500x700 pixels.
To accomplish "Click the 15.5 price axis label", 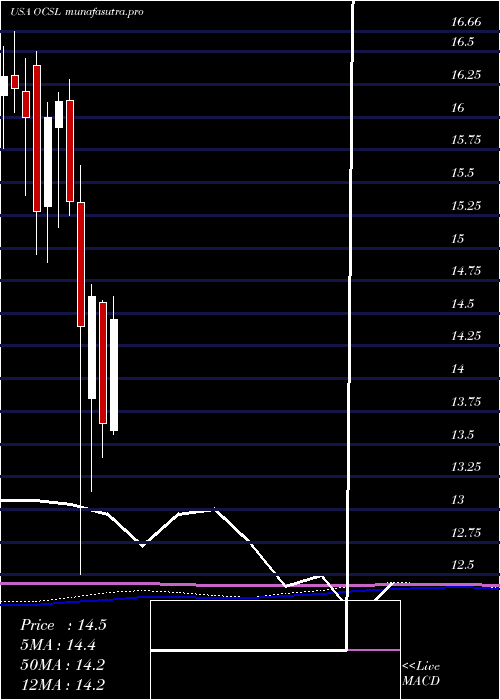I will (x=462, y=173).
